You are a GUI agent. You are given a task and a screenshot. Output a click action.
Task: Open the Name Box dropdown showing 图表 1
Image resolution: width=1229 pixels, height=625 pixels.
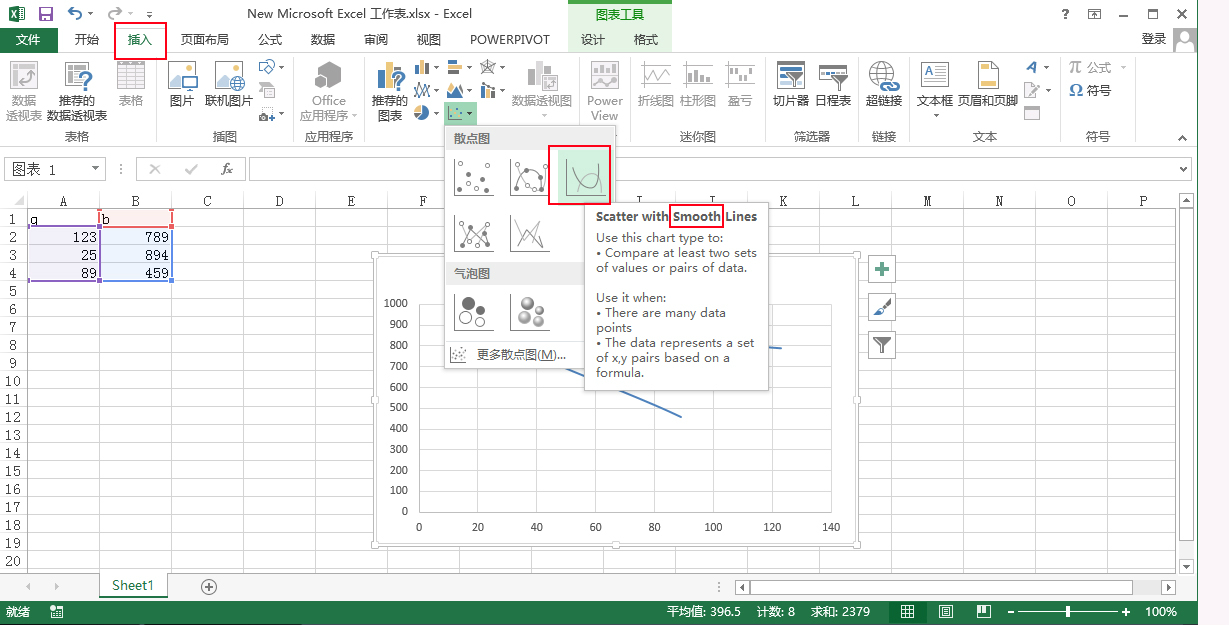coord(97,169)
